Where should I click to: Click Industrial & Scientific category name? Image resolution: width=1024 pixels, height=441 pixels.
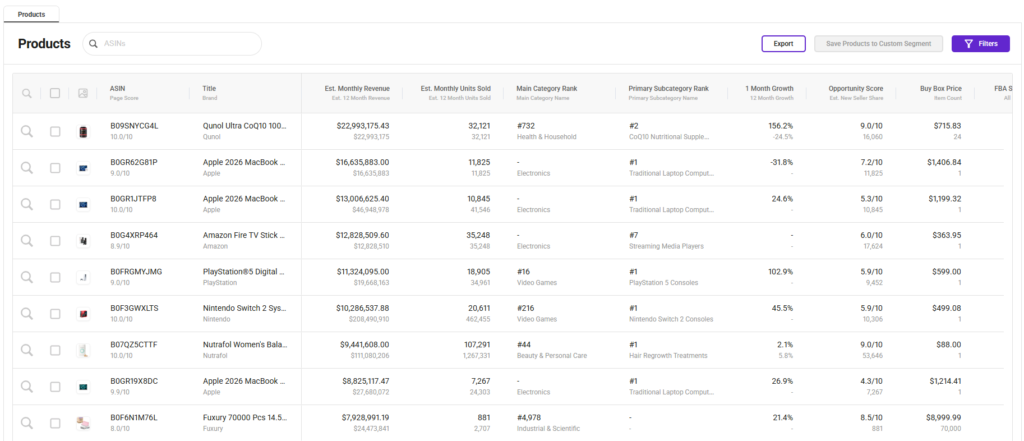548,429
